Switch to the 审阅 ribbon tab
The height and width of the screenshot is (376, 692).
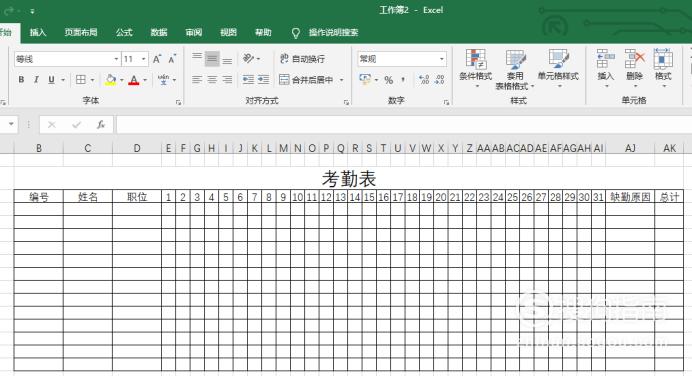pos(194,32)
